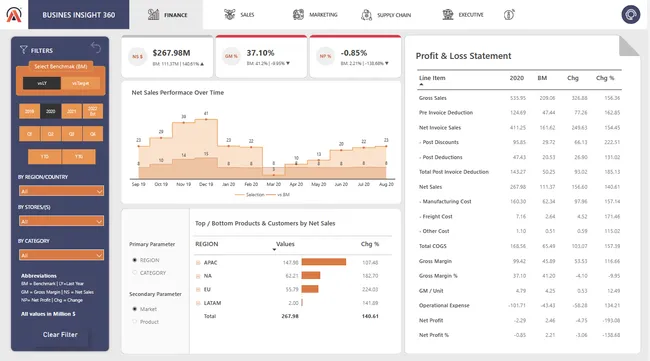Click the Business Insight 360 title banner
The width and height of the screenshot is (650, 361).
tap(78, 15)
